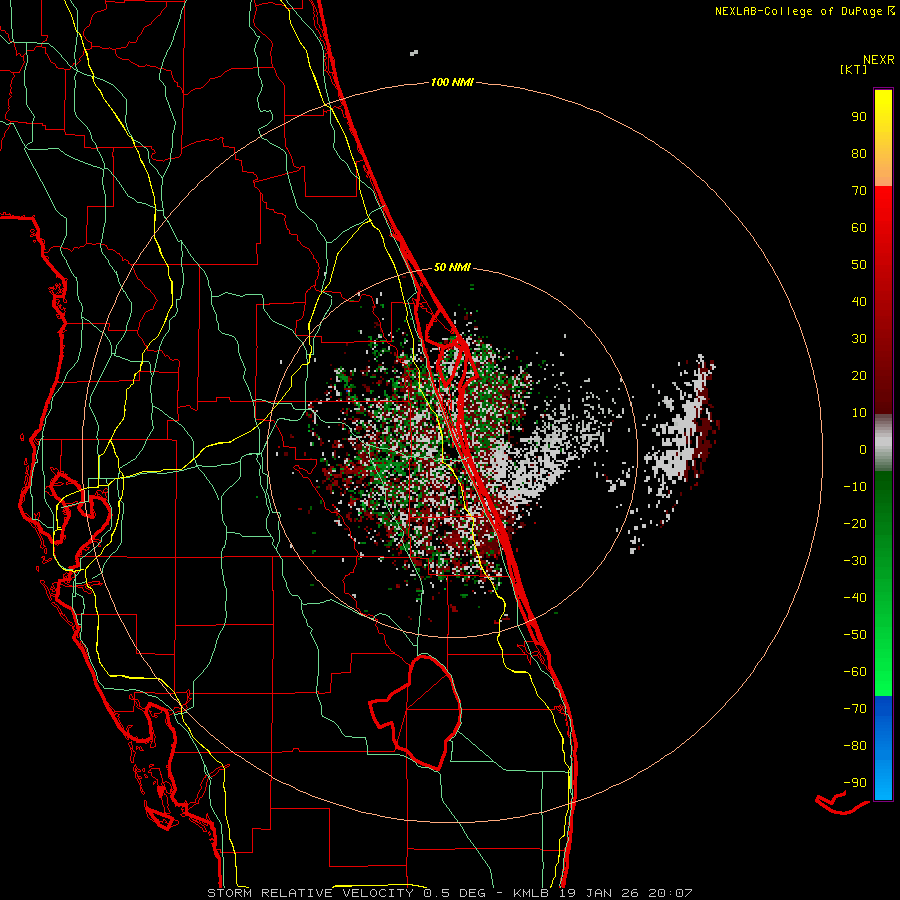Click the "NEXR" label above the color scale

(879, 60)
